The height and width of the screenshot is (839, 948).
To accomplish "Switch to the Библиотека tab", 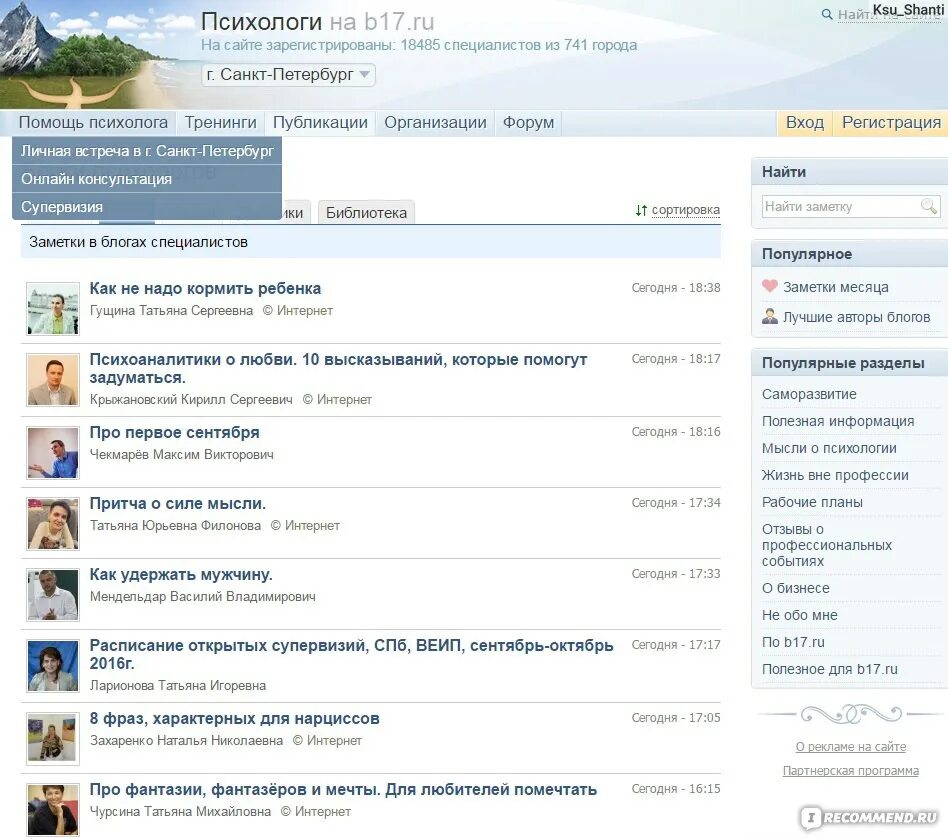I will pos(366,213).
